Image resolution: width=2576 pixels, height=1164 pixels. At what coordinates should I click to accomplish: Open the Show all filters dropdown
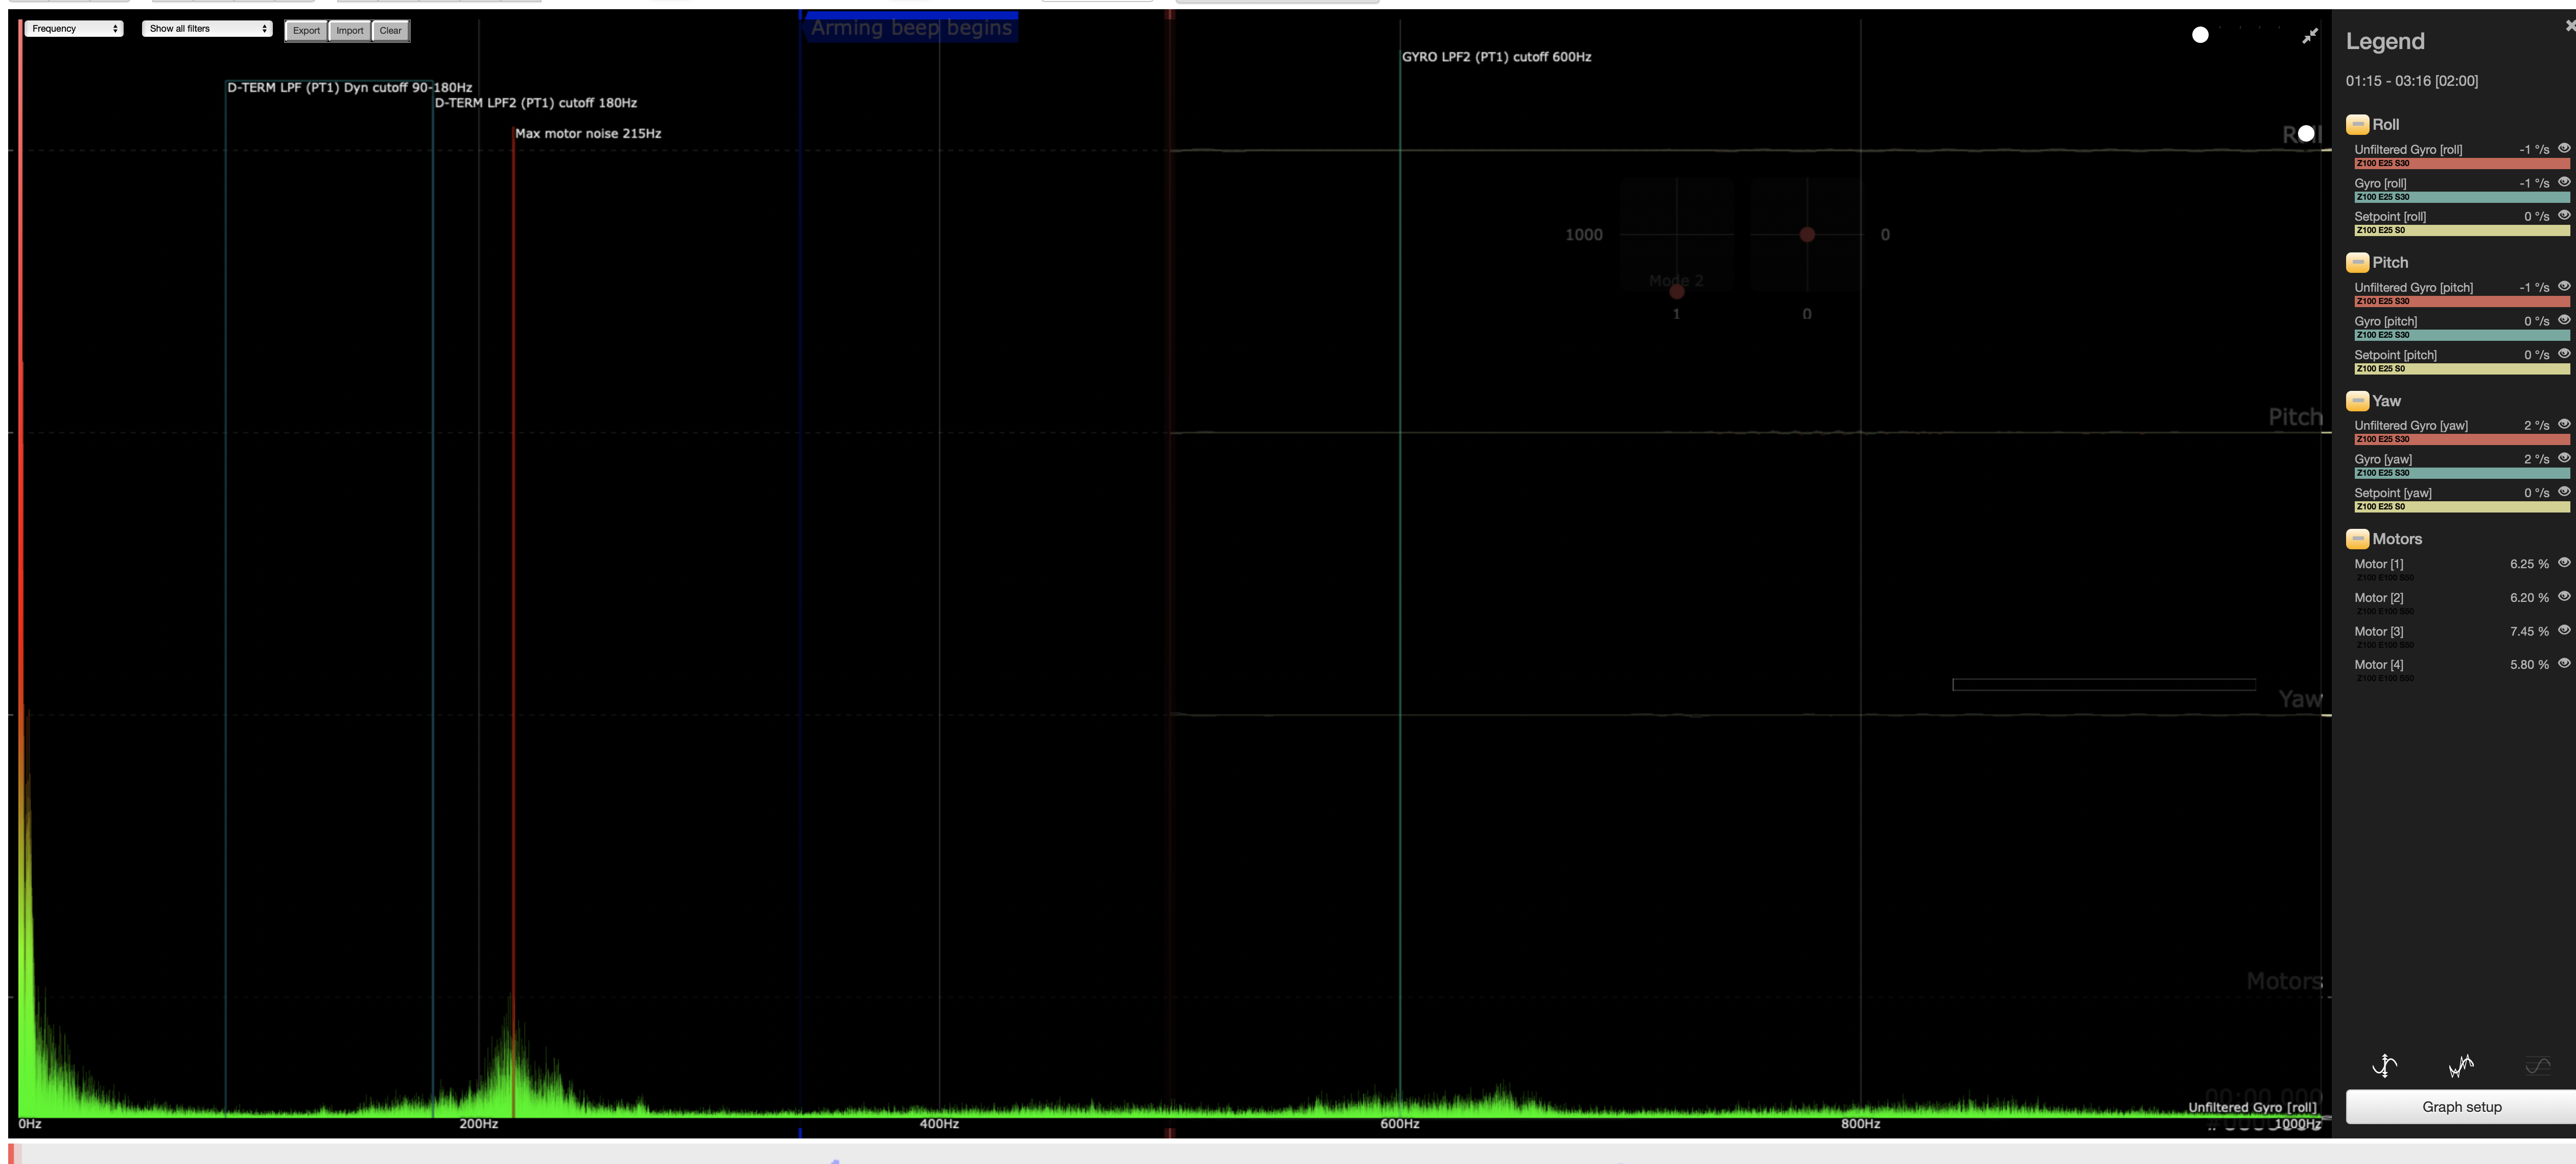(x=207, y=29)
